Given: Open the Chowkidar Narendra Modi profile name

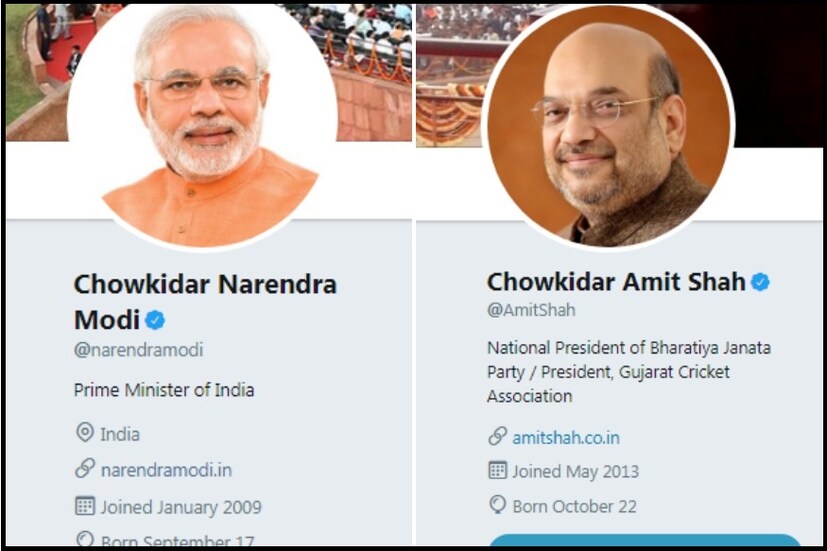Looking at the screenshot, I should pos(204,300).
